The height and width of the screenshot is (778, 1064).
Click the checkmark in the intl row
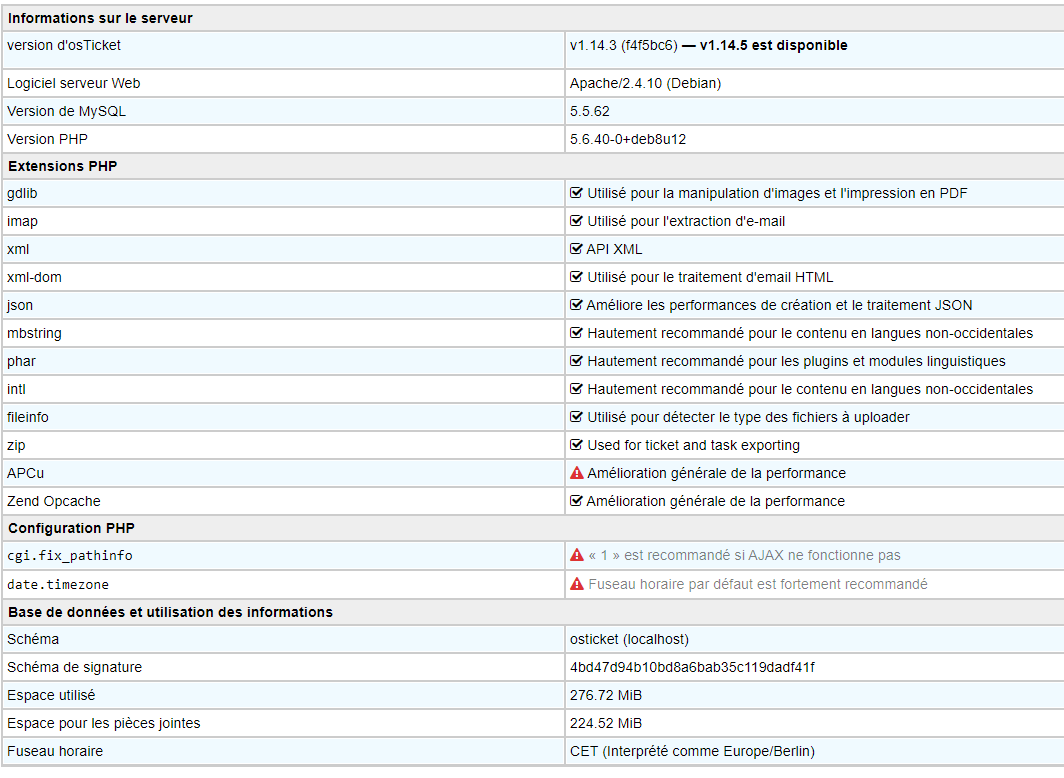click(577, 389)
